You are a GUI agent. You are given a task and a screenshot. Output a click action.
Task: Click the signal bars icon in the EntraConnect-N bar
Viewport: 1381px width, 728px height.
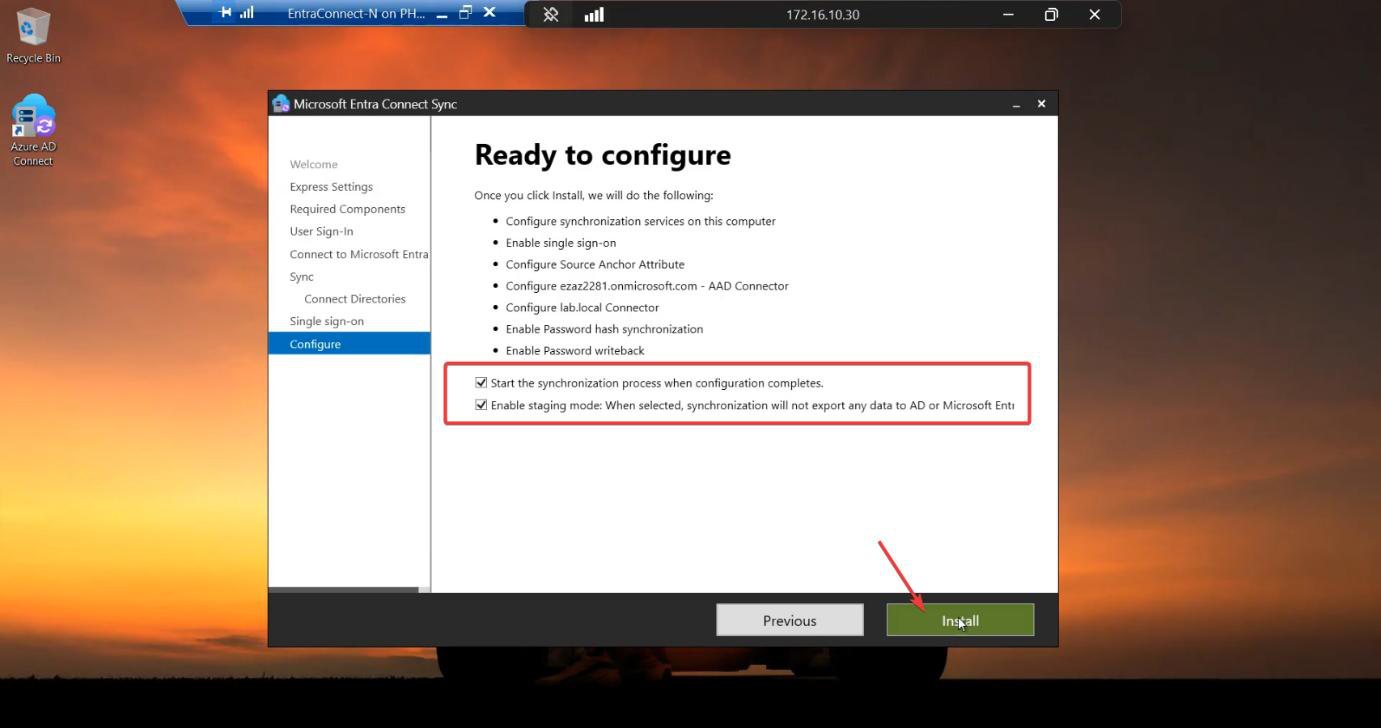pyautogui.click(x=247, y=13)
